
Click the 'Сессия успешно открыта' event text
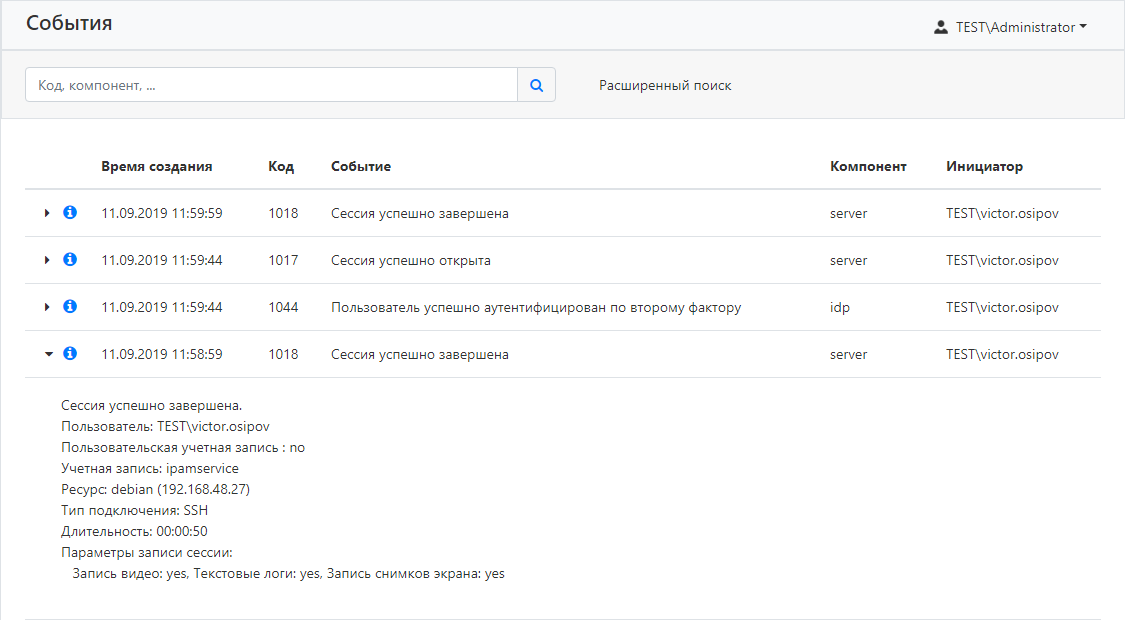410,261
